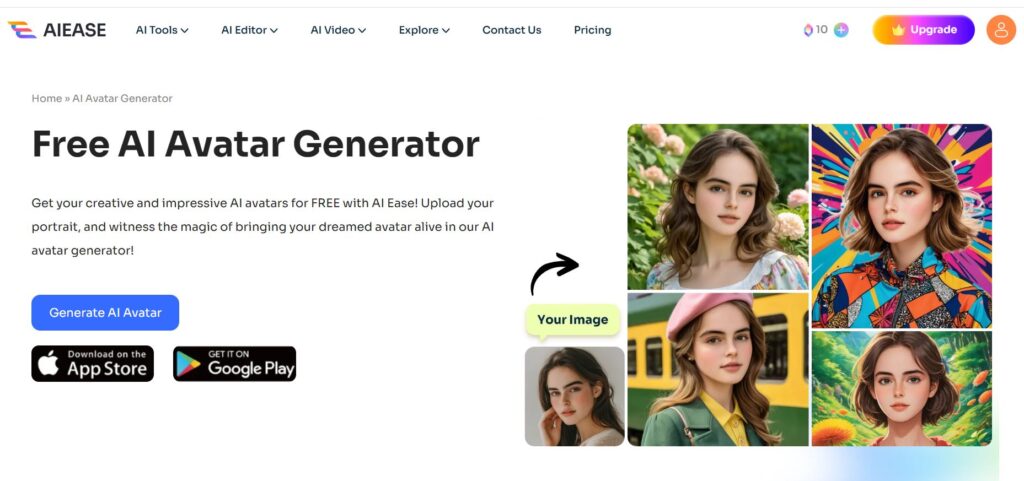Open the Contact Us page
Image resolution: width=1024 pixels, height=481 pixels.
(511, 30)
